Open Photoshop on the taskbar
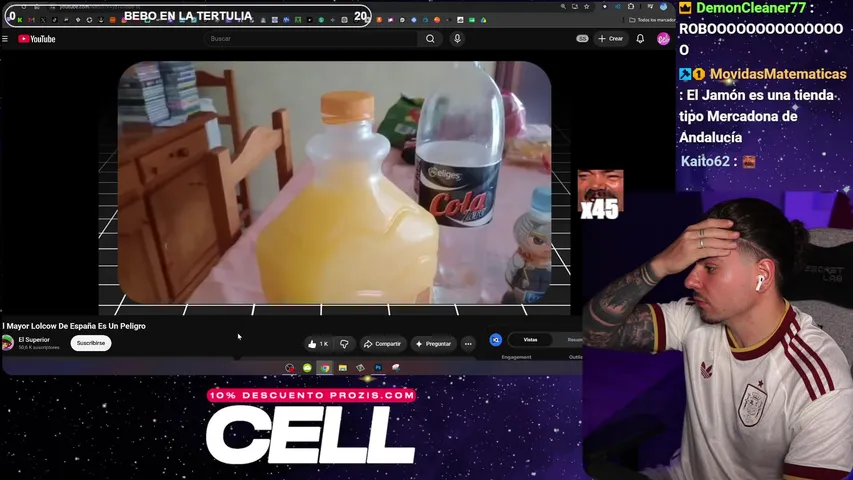 (x=378, y=368)
